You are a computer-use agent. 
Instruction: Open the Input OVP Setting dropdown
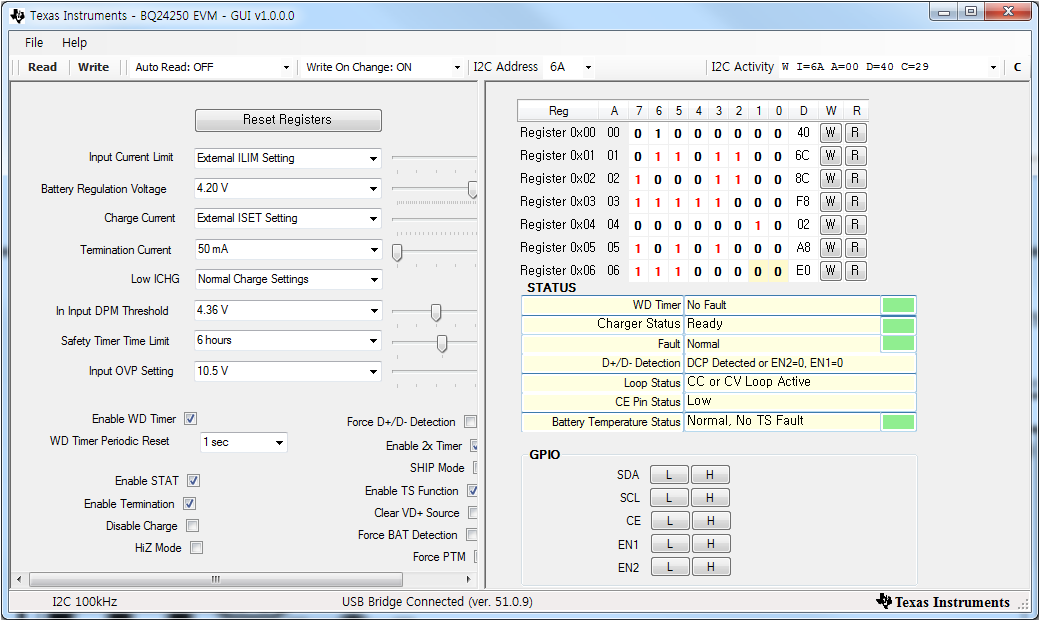(288, 371)
